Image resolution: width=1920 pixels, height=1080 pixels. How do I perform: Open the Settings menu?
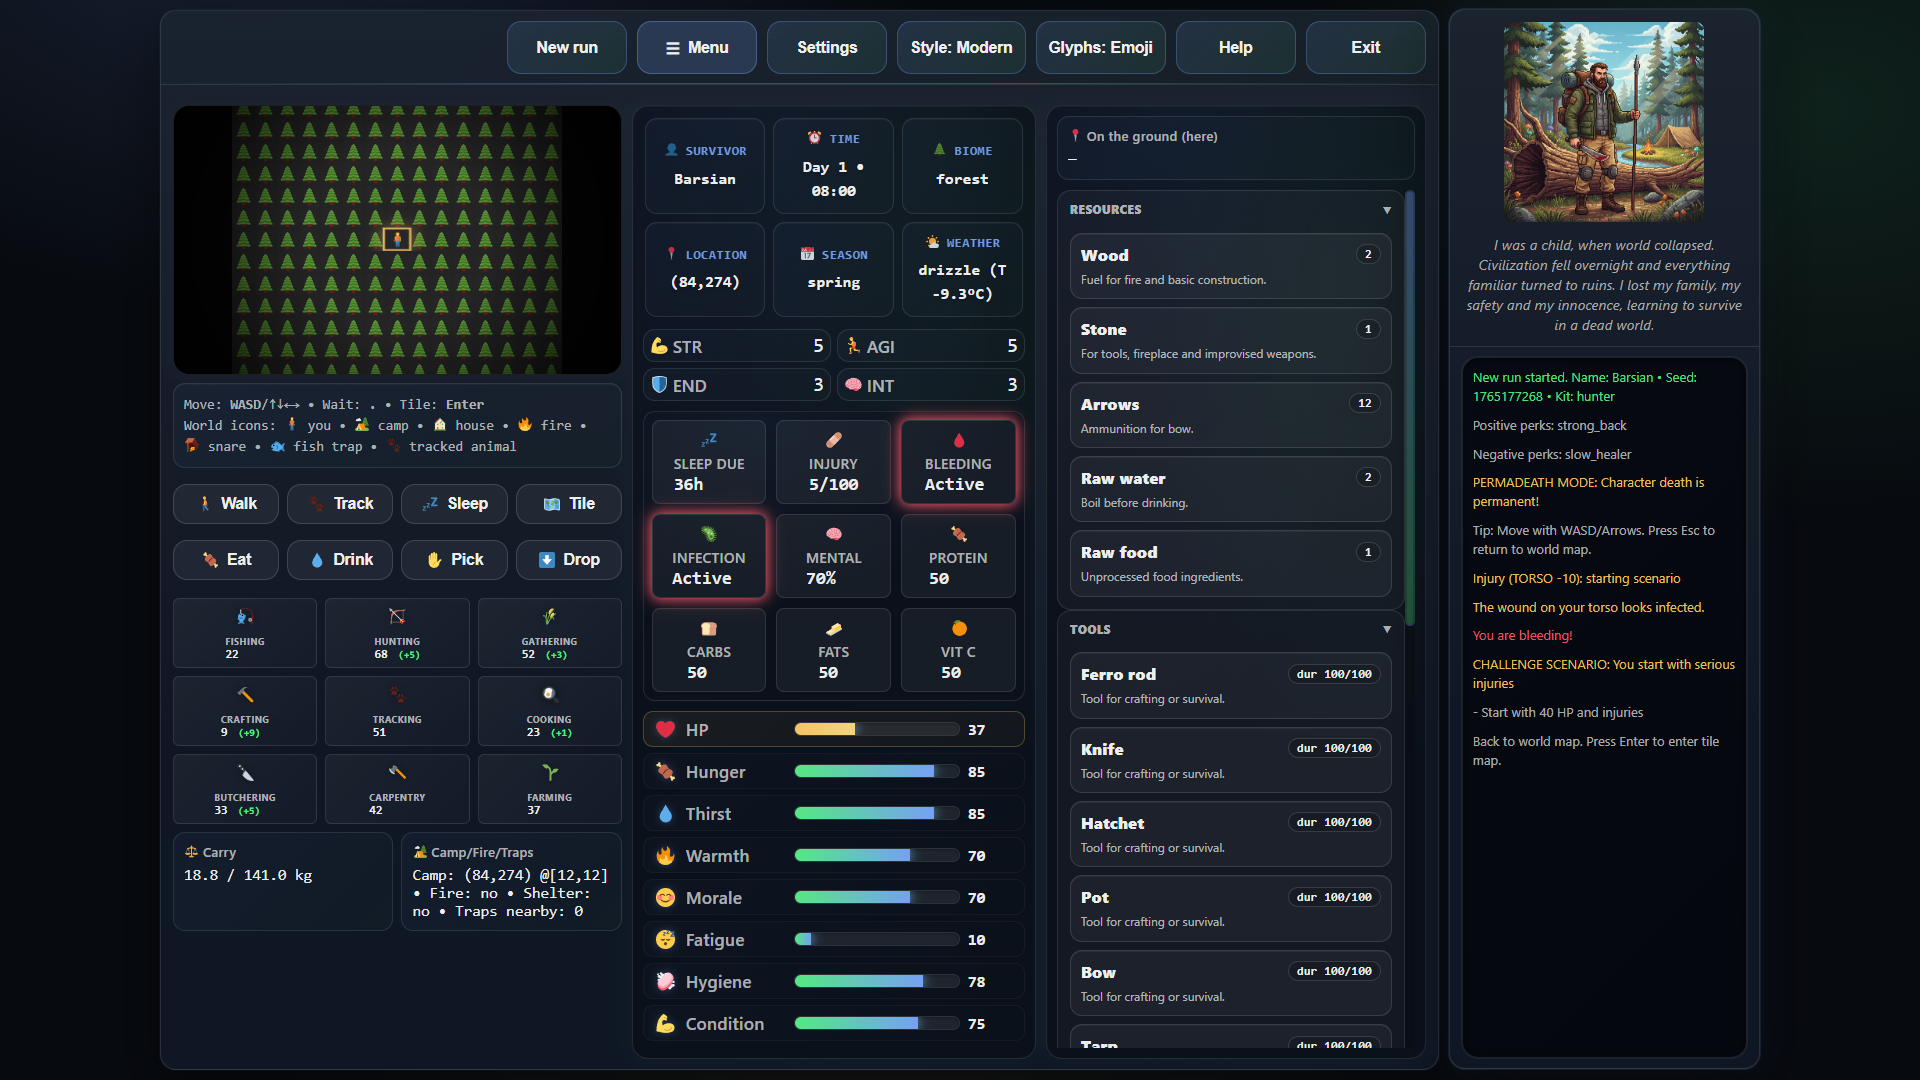(826, 47)
